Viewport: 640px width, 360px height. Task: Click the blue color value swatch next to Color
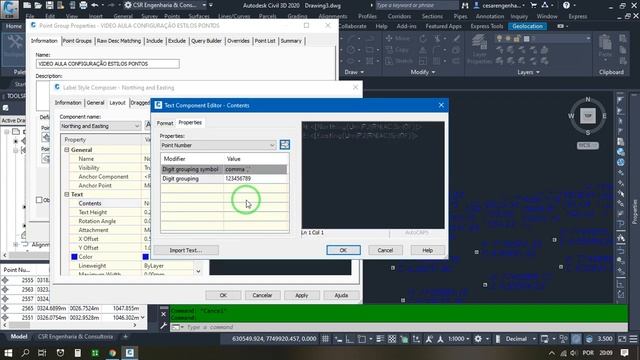[145, 257]
